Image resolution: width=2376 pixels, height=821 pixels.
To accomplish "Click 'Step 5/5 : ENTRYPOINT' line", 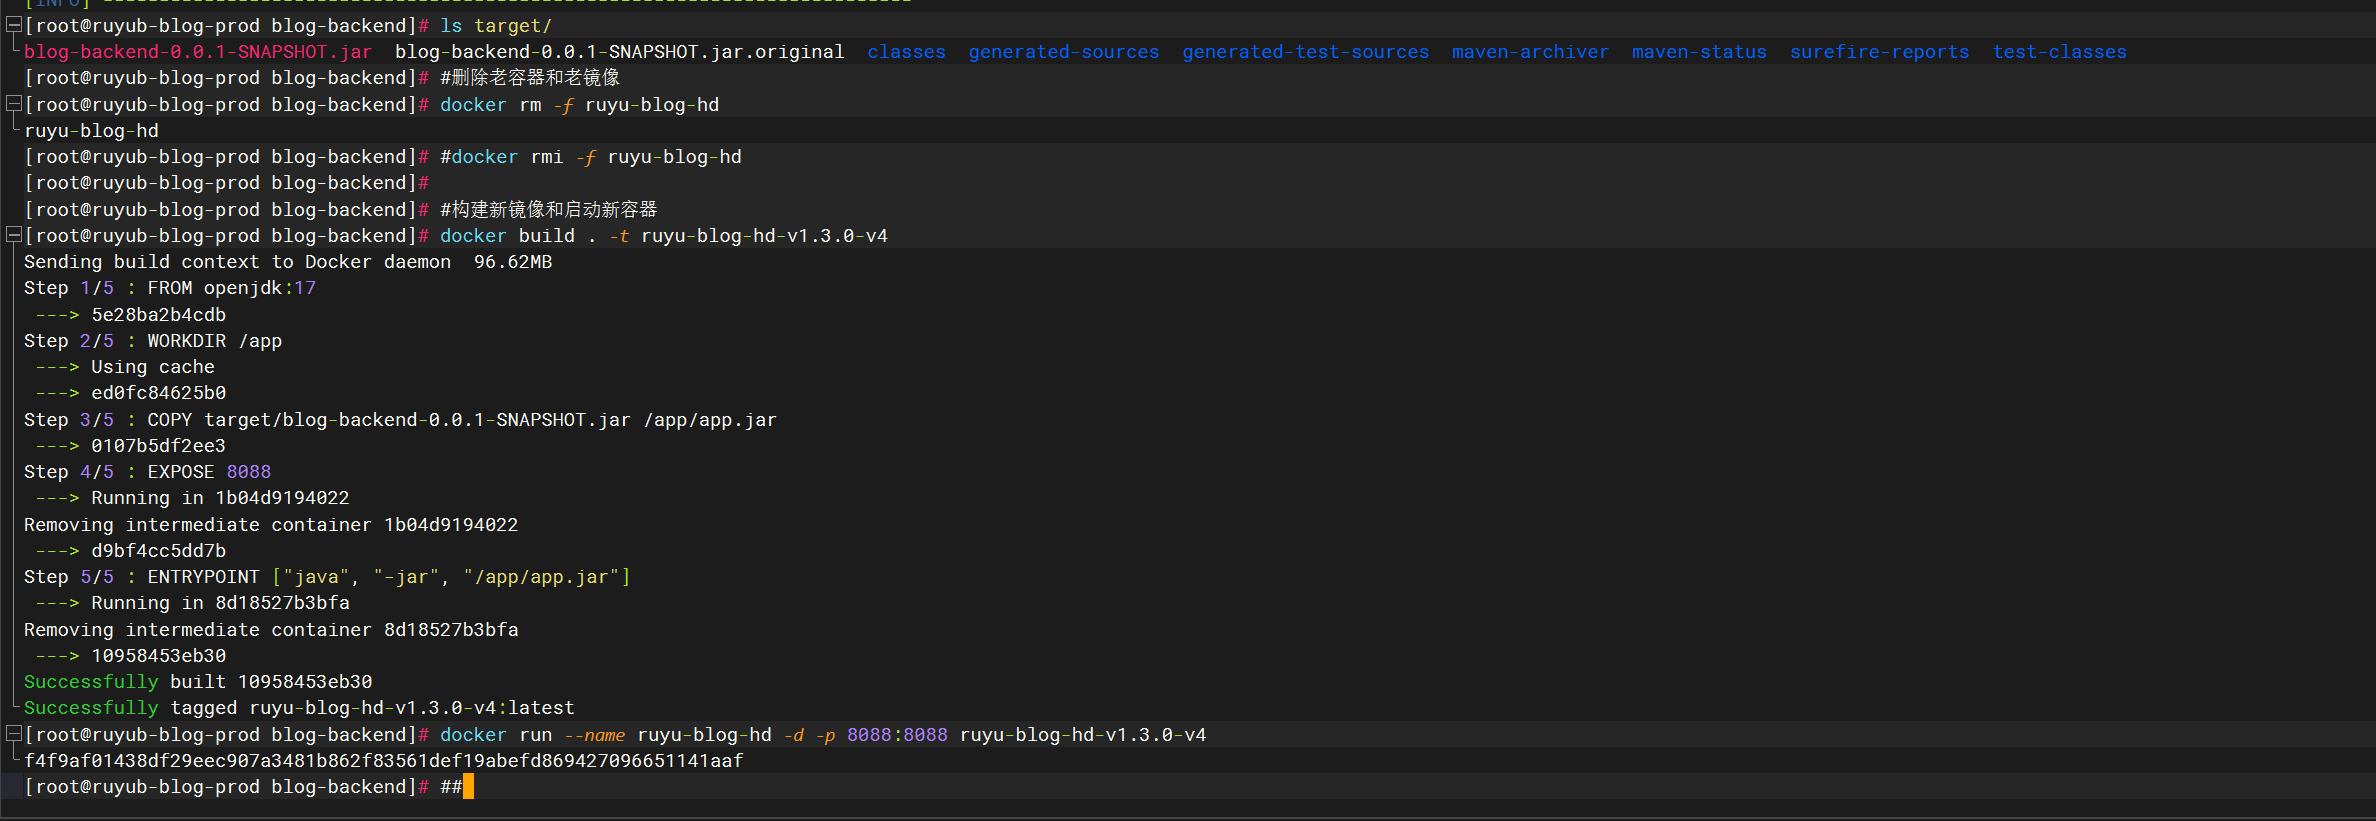I will pos(327,577).
